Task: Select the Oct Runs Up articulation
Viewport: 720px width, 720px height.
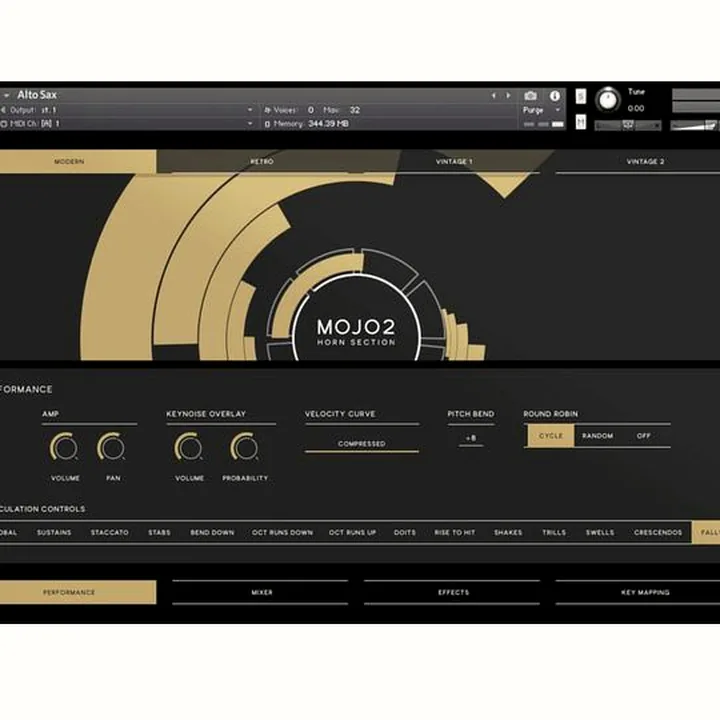Action: [353, 533]
